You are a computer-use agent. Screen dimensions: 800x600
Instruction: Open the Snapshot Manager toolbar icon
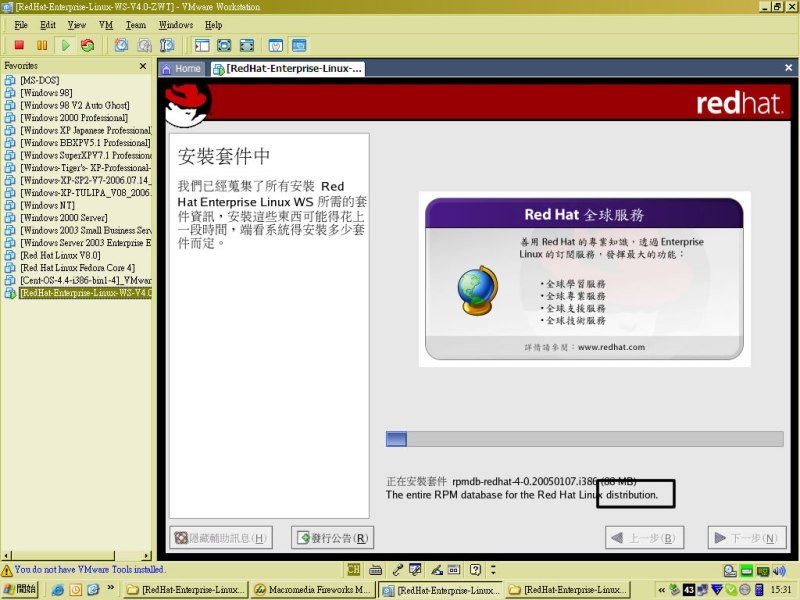click(x=167, y=45)
